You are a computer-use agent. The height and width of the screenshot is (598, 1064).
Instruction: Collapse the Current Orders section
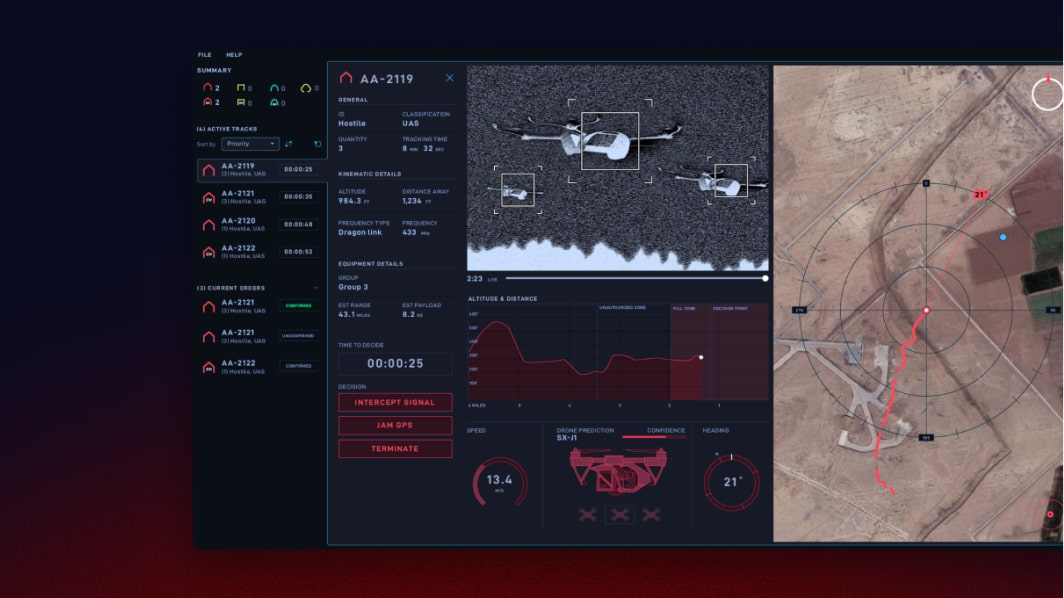pyautogui.click(x=316, y=288)
